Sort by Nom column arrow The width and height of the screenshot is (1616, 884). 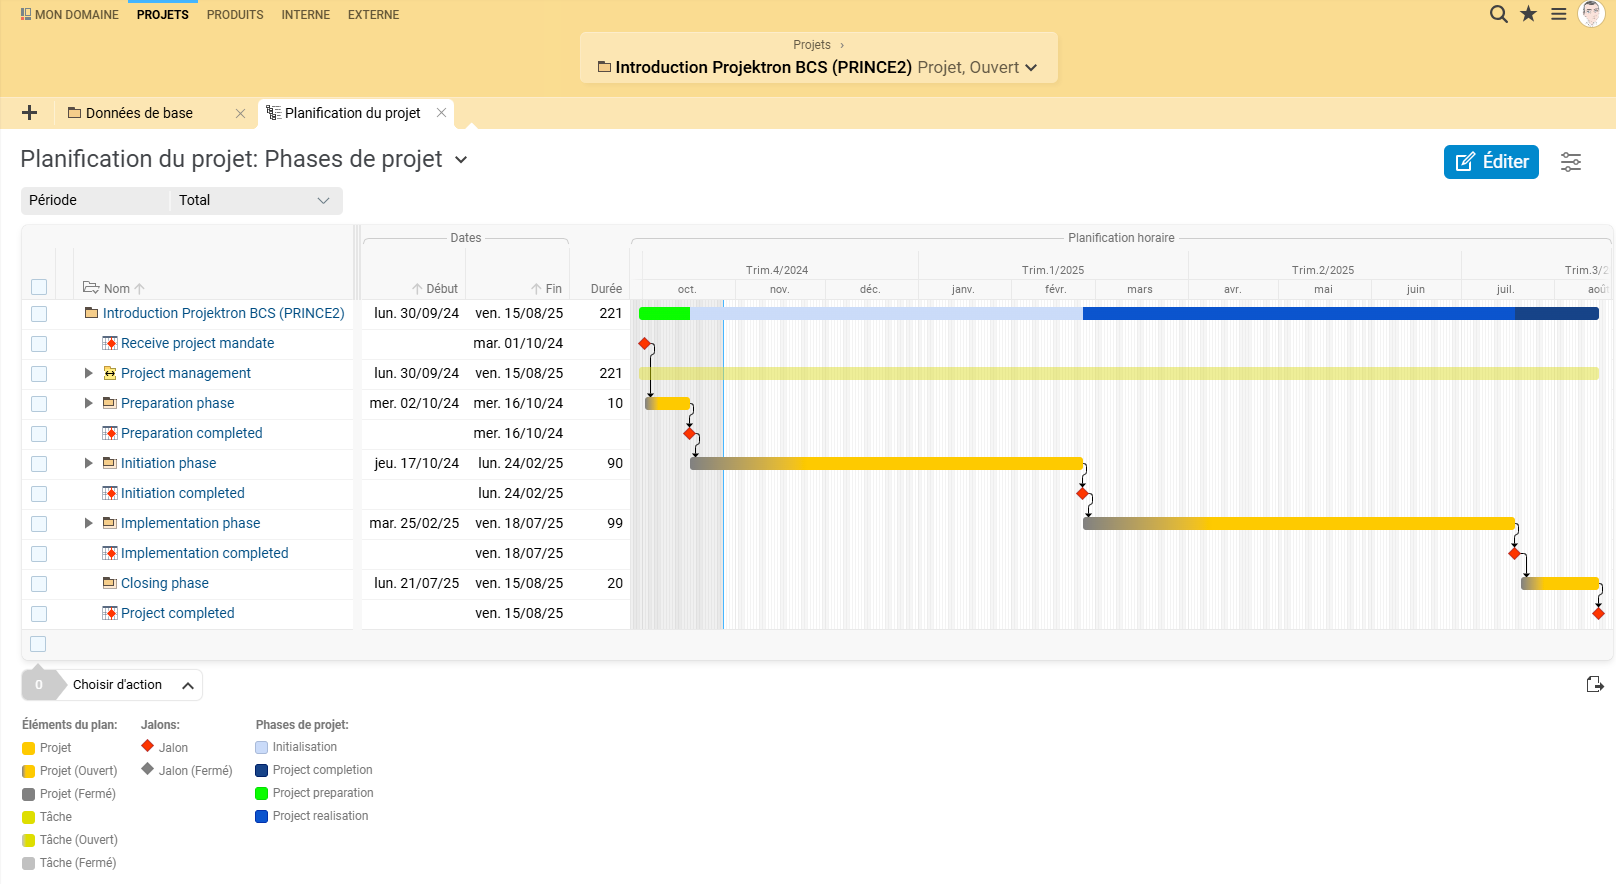139,289
